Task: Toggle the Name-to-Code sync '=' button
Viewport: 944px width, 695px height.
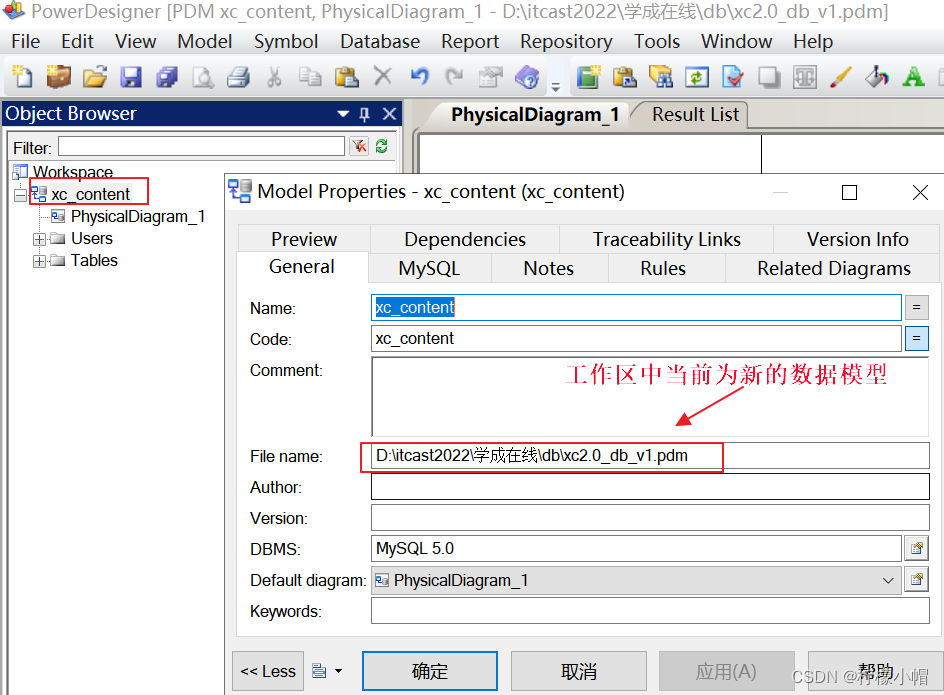Action: click(x=916, y=339)
